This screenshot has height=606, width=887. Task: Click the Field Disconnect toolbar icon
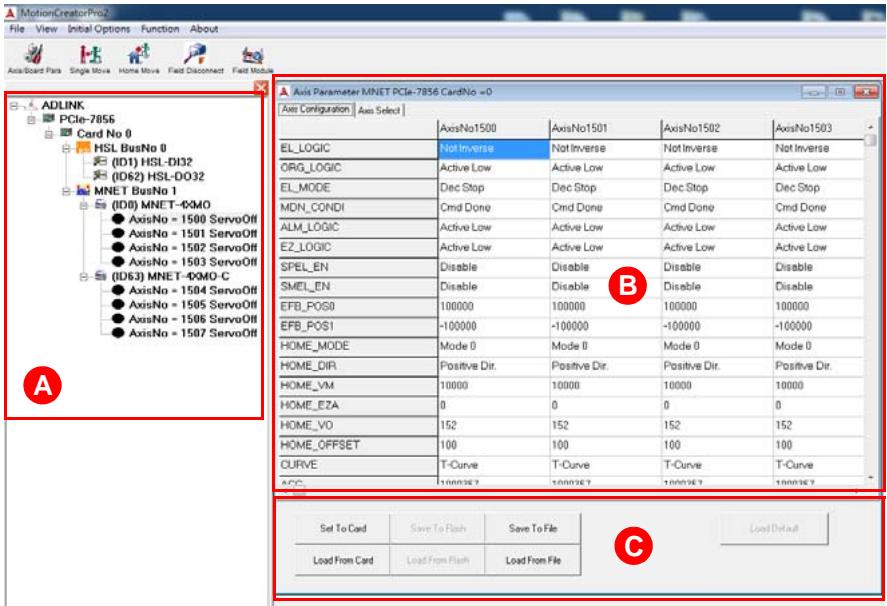(195, 54)
